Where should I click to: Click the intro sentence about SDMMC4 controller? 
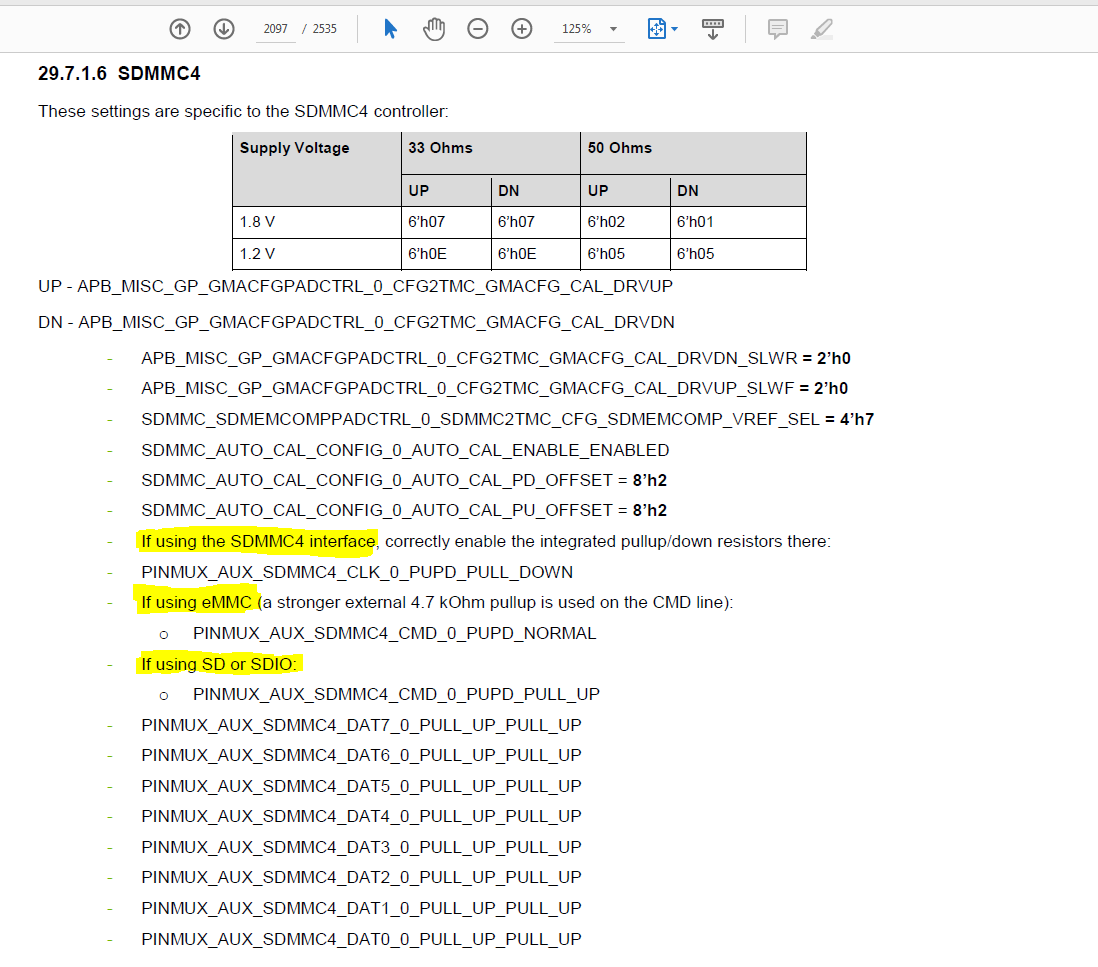(x=243, y=111)
